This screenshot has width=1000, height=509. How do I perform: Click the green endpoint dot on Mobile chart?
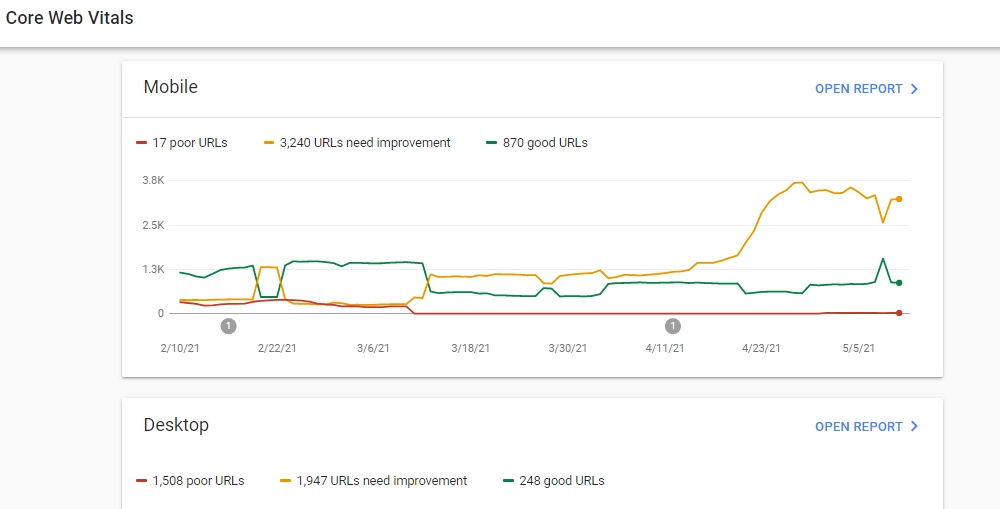tap(899, 283)
